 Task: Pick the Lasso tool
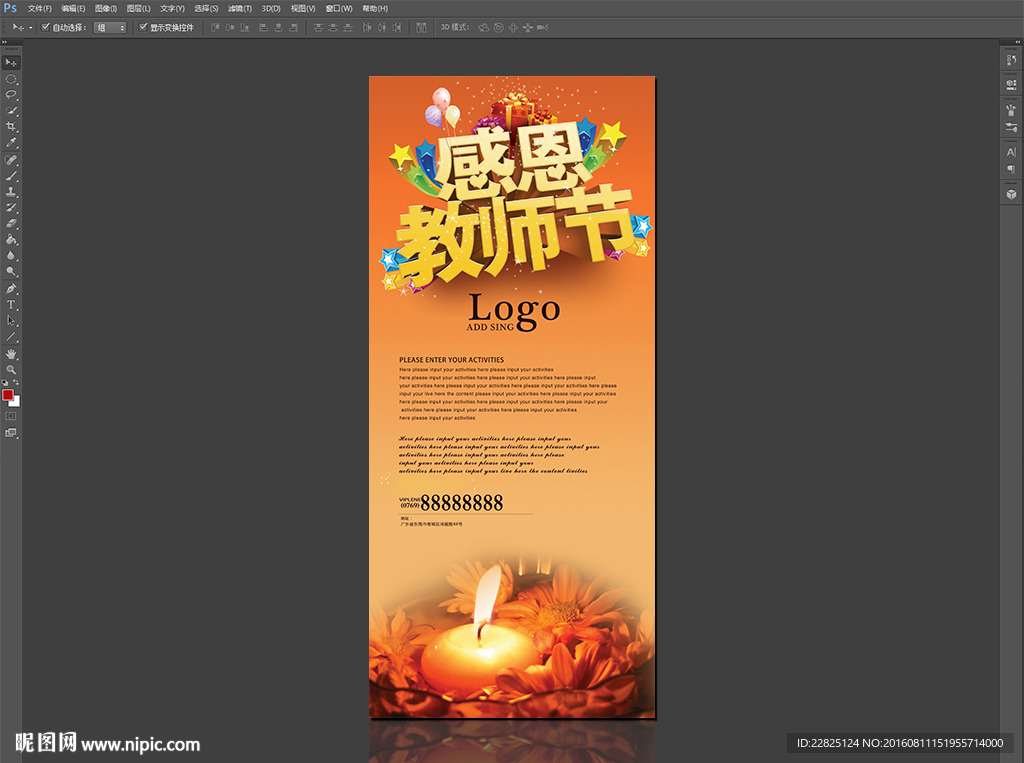(x=11, y=94)
